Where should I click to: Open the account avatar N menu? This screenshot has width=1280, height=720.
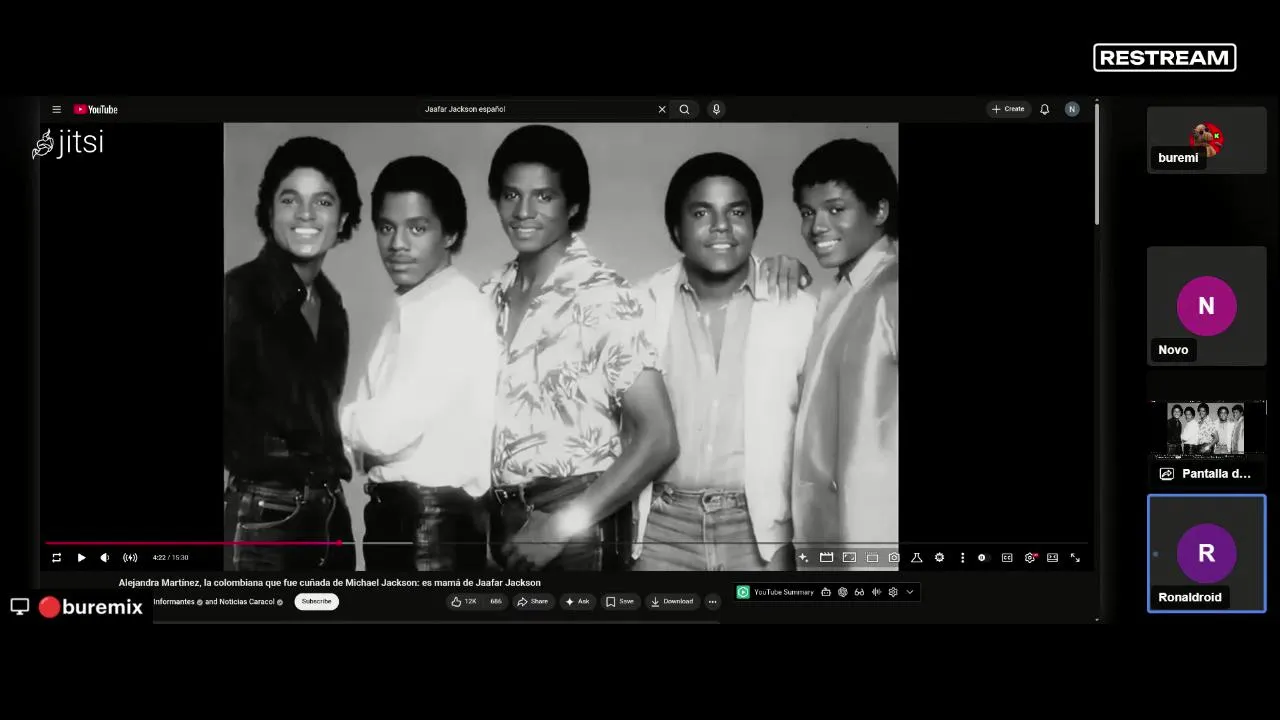tap(1072, 109)
